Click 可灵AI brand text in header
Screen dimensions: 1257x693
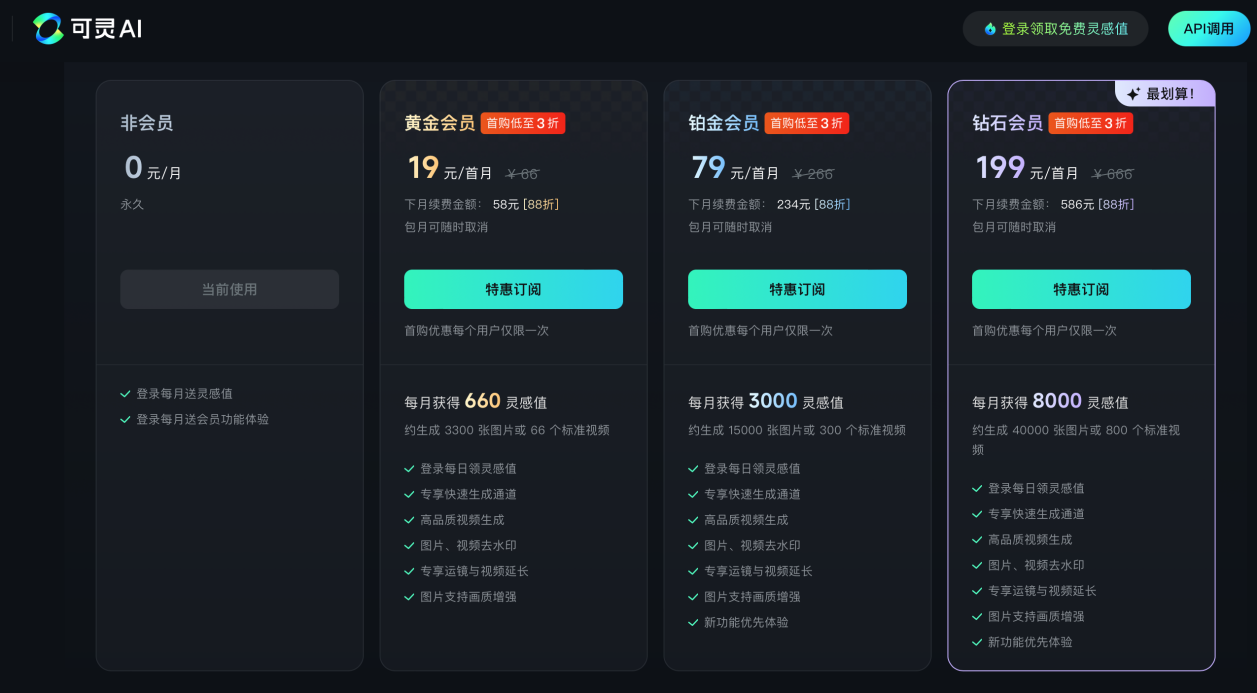click(x=106, y=29)
